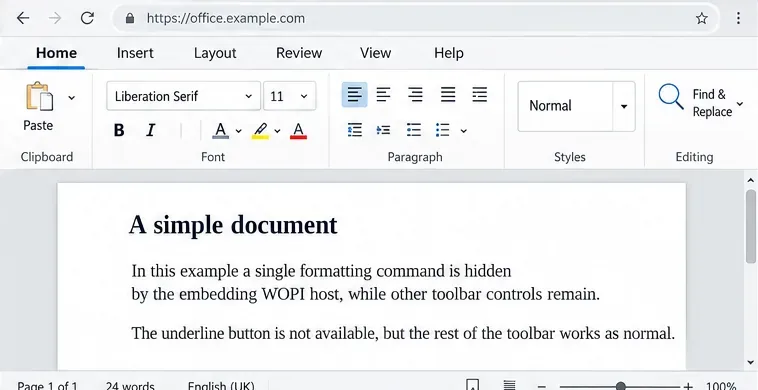This screenshot has width=758, height=390.
Task: Click the lines view icon in status bar
Action: (x=509, y=385)
